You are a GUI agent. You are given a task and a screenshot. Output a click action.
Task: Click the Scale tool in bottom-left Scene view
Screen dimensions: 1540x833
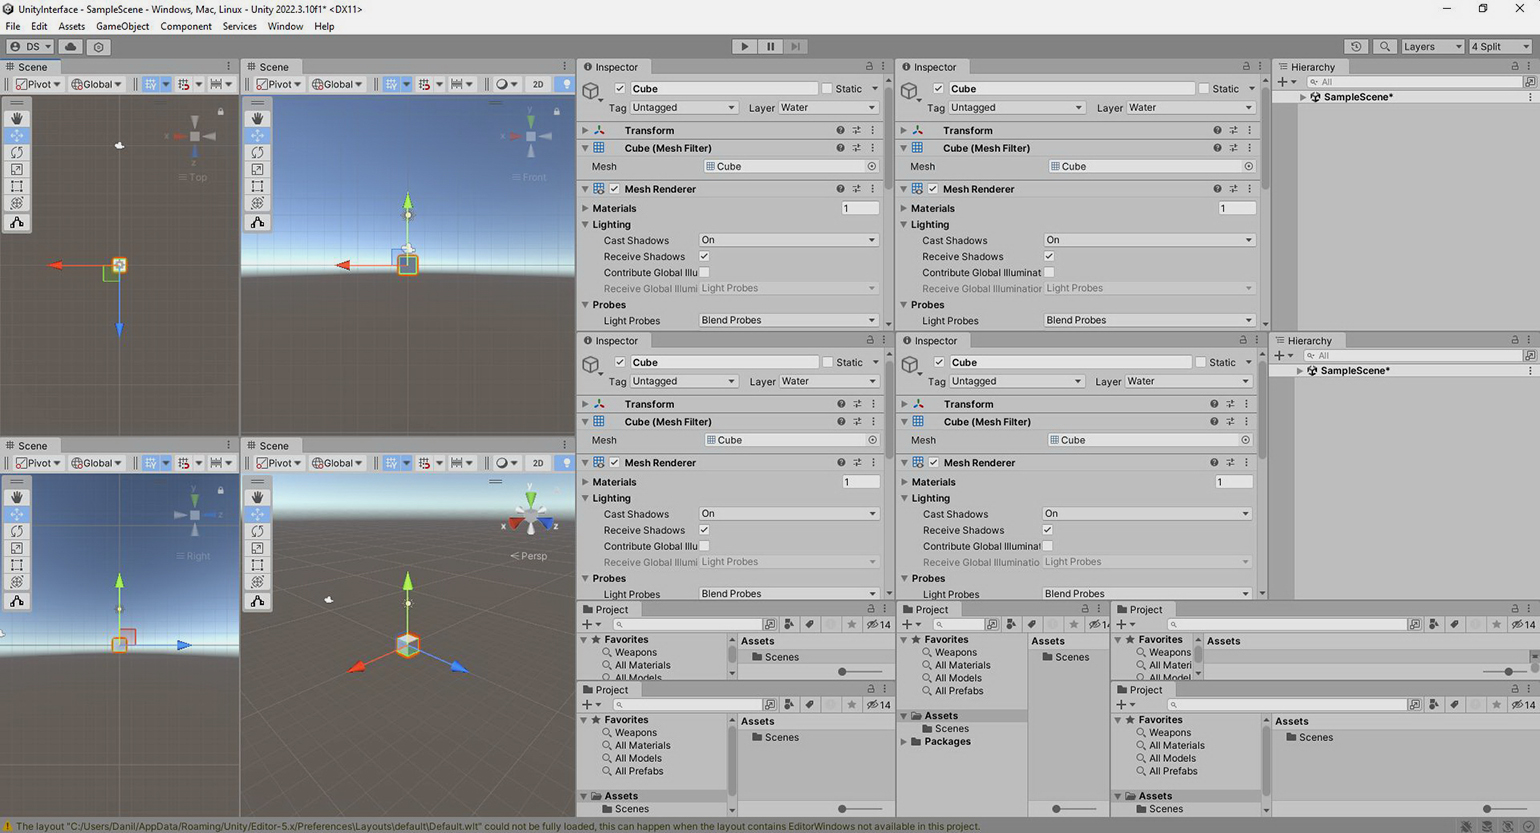click(17, 548)
